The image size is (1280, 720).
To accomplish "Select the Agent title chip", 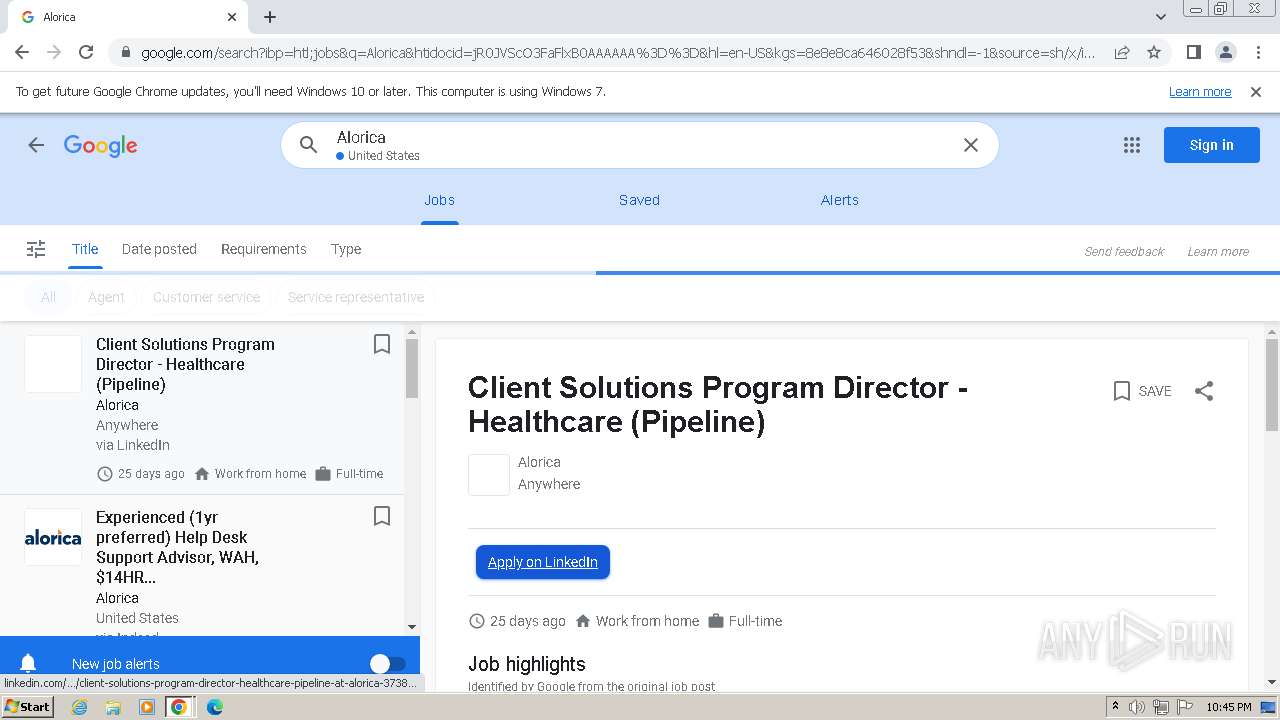I will (x=106, y=297).
